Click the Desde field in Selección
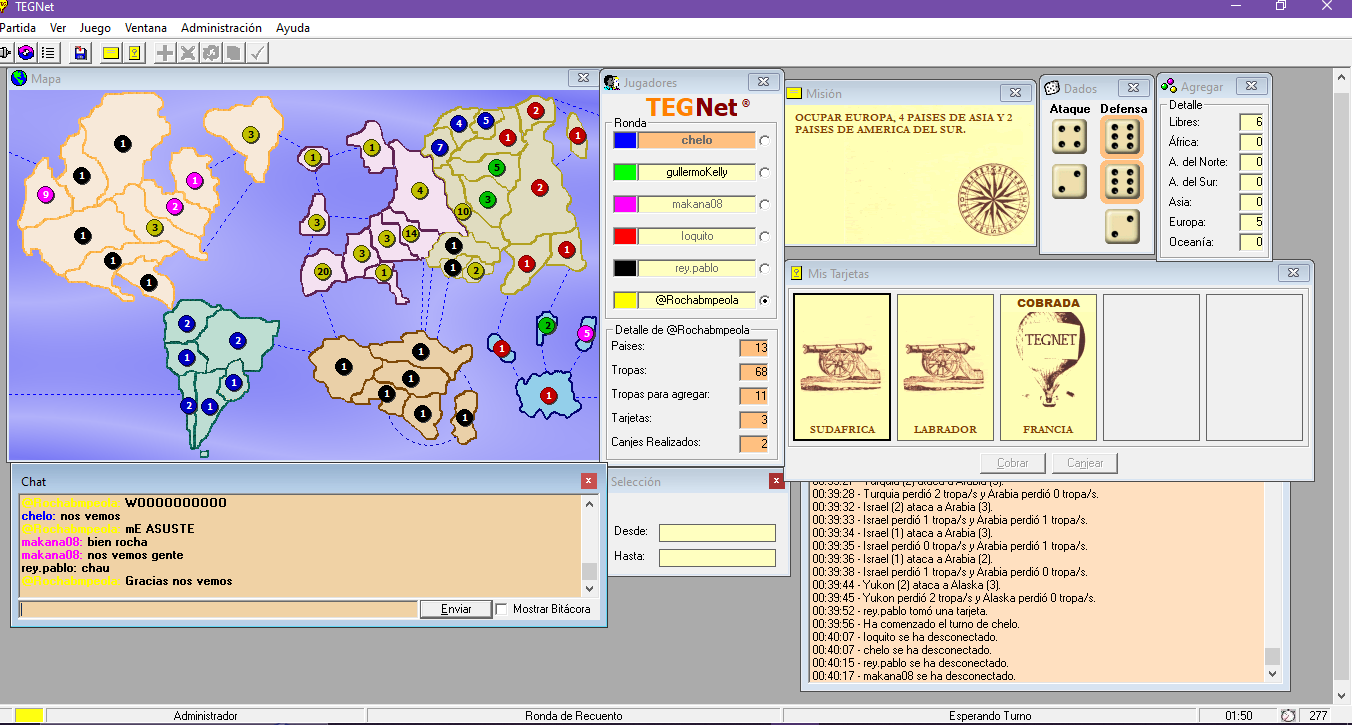Viewport: 1352px width, 725px height. point(717,533)
